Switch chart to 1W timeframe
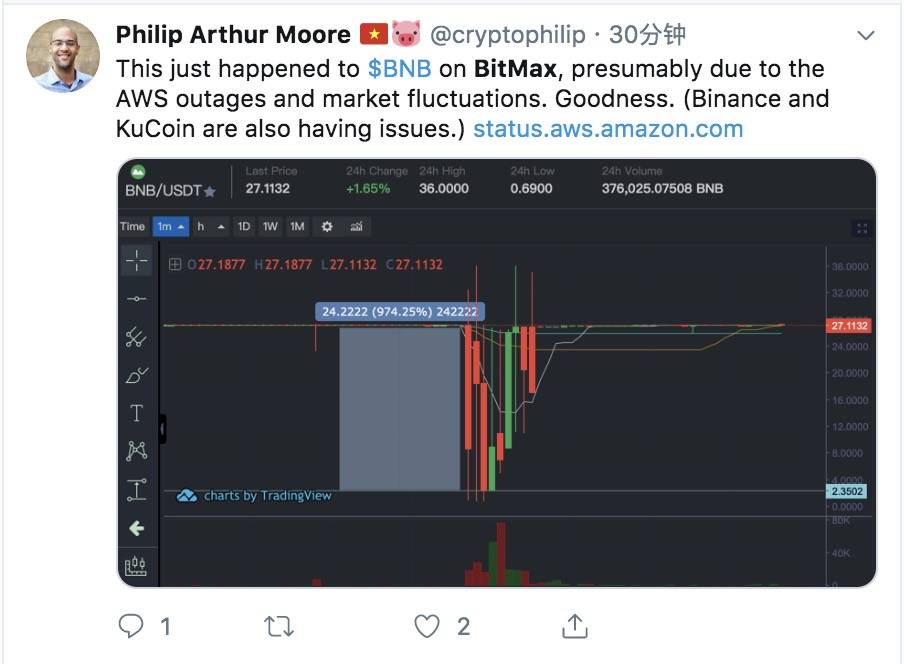Viewport: 904px width, 664px height. point(270,227)
